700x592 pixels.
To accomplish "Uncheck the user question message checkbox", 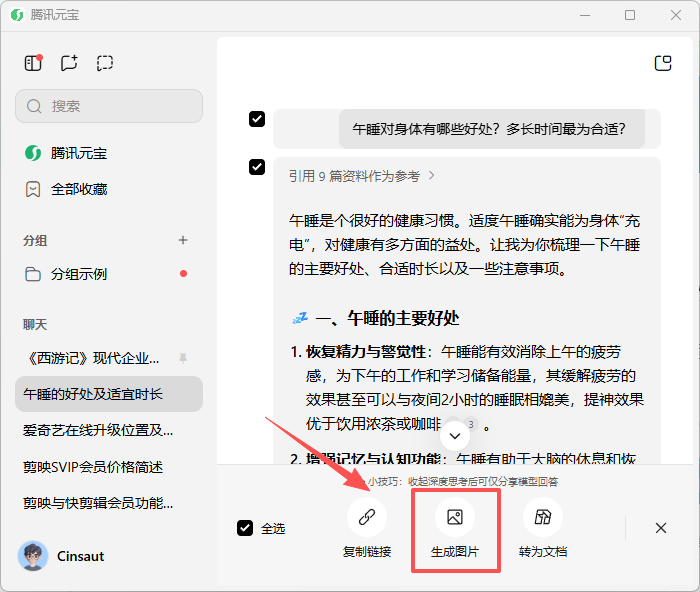I will [x=257, y=119].
